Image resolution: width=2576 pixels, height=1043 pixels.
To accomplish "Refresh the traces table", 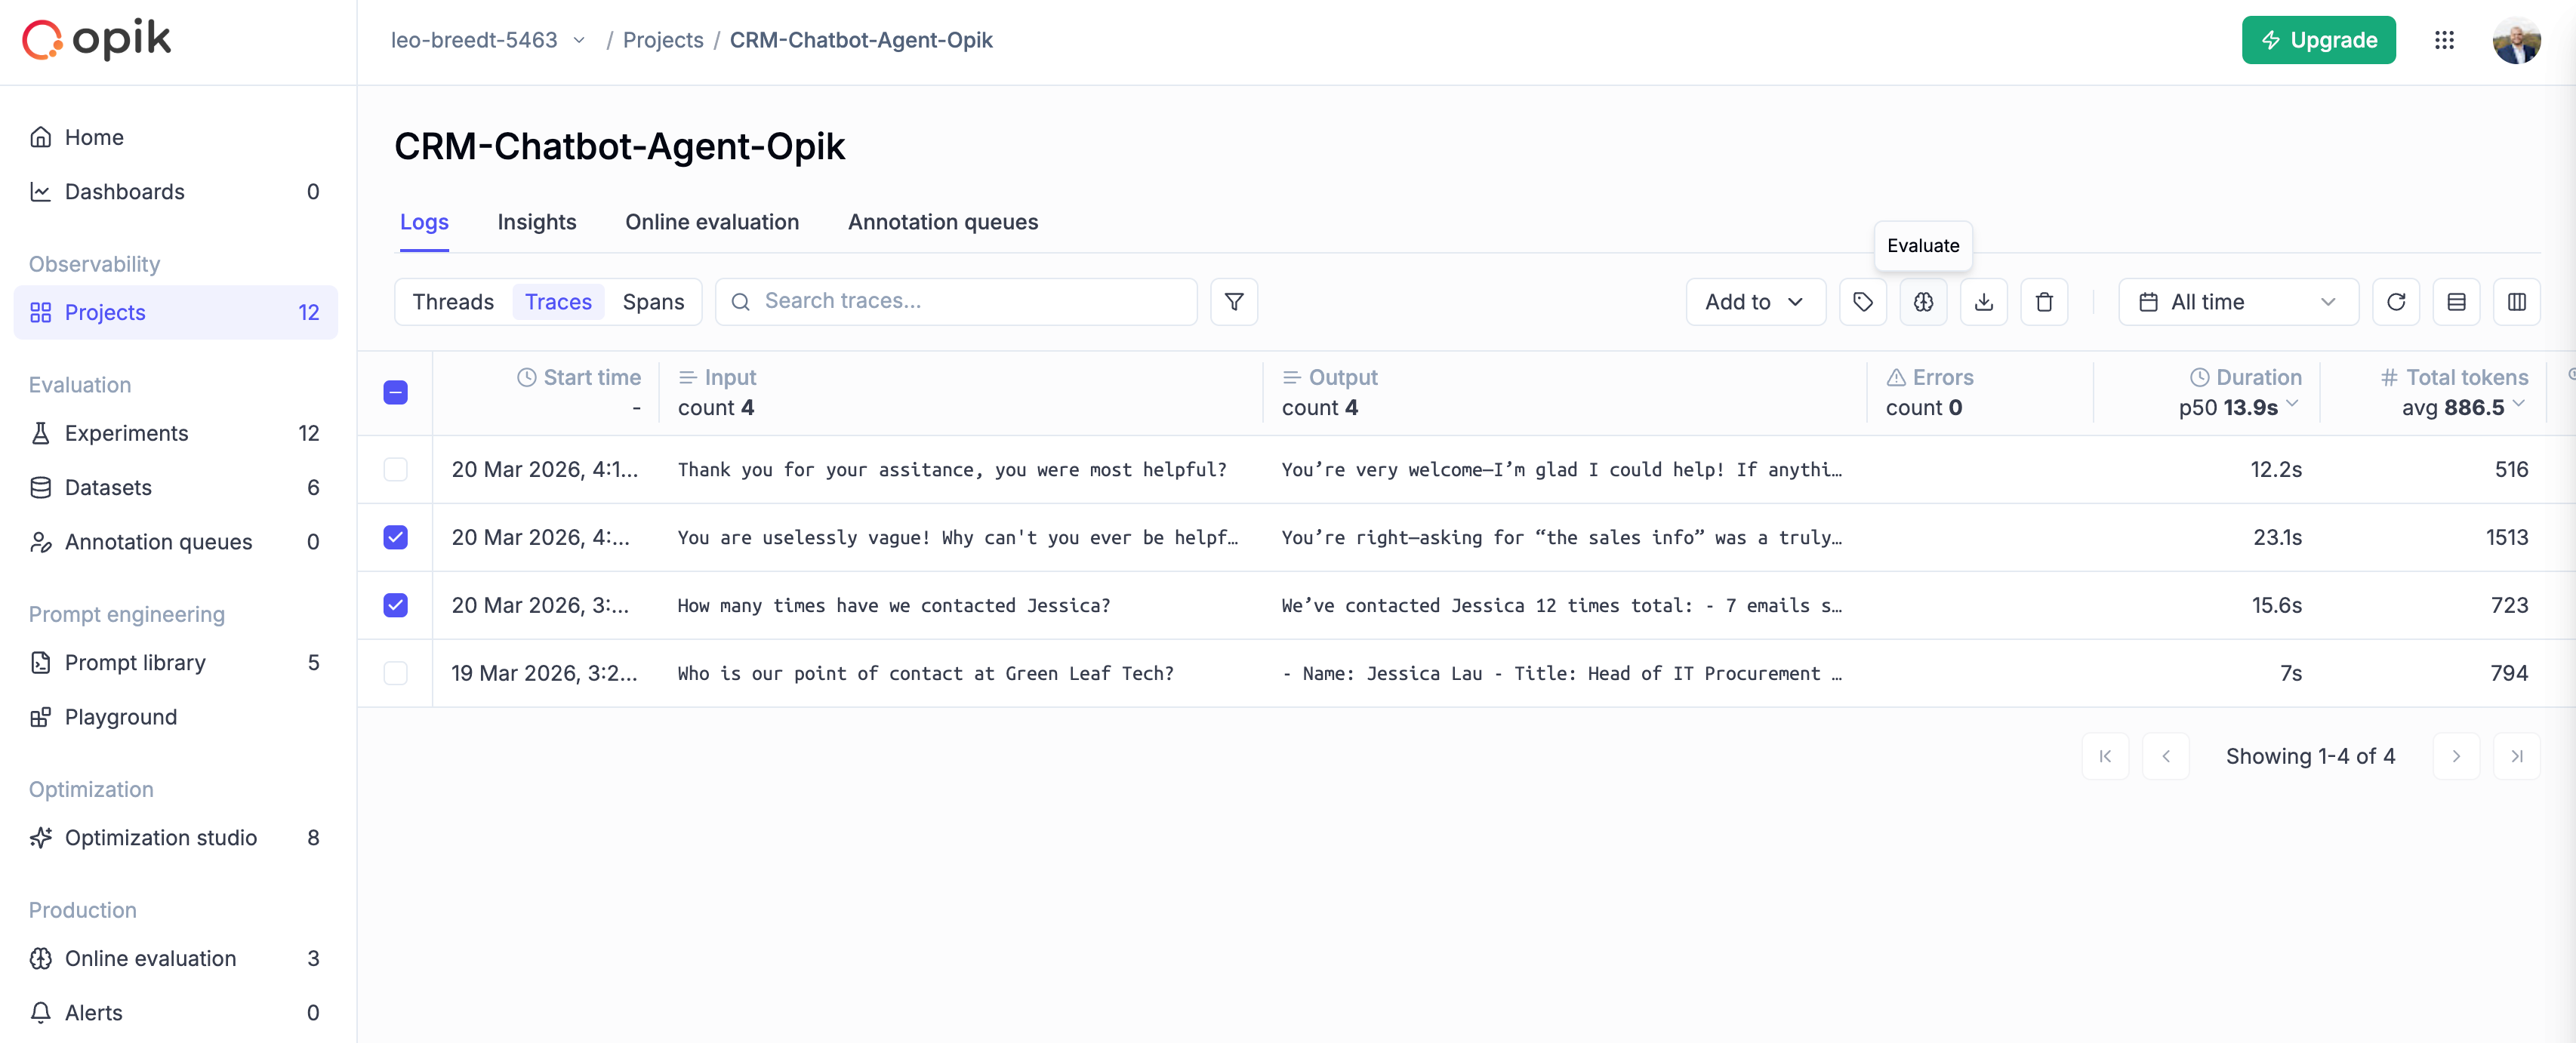I will point(2396,301).
